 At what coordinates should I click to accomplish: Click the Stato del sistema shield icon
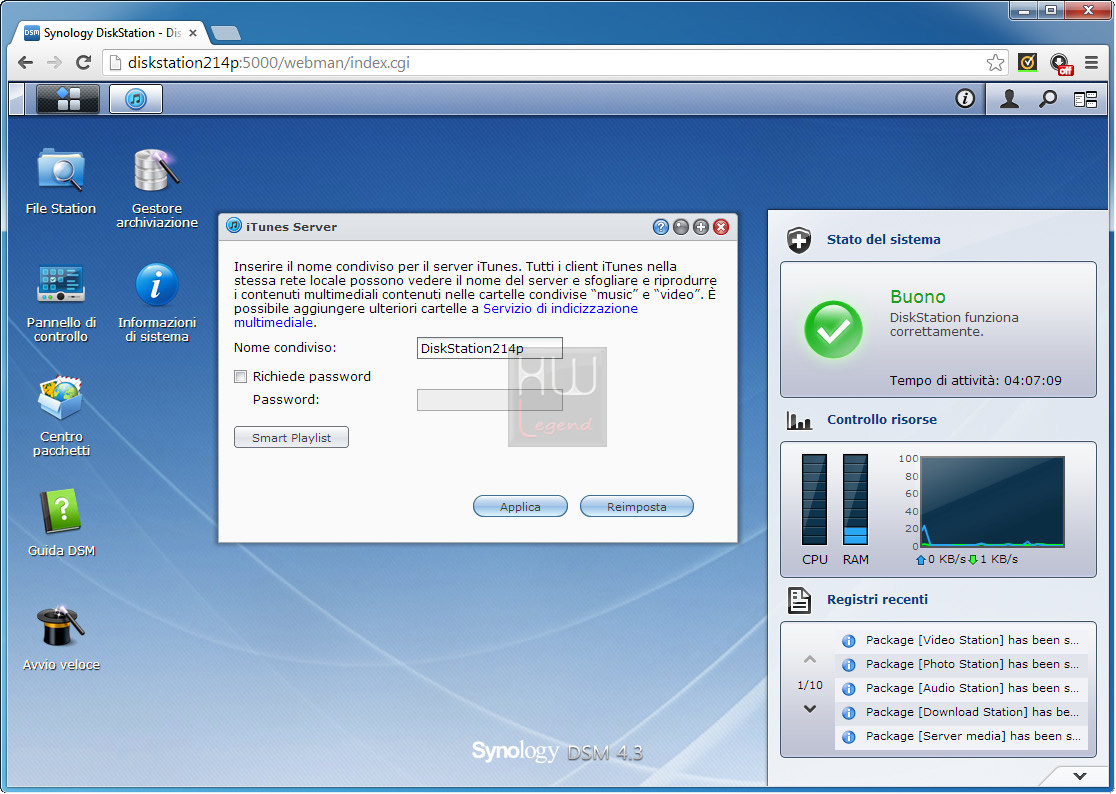(x=799, y=240)
